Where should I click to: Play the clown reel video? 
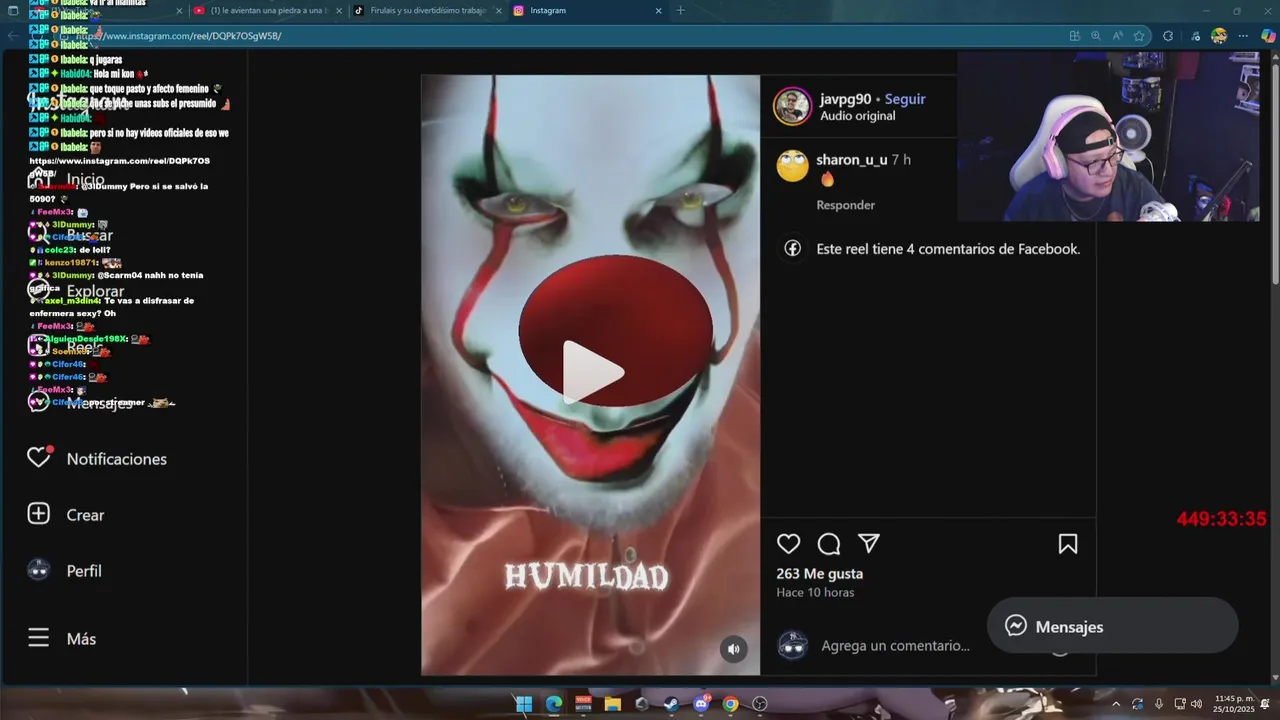click(x=593, y=372)
